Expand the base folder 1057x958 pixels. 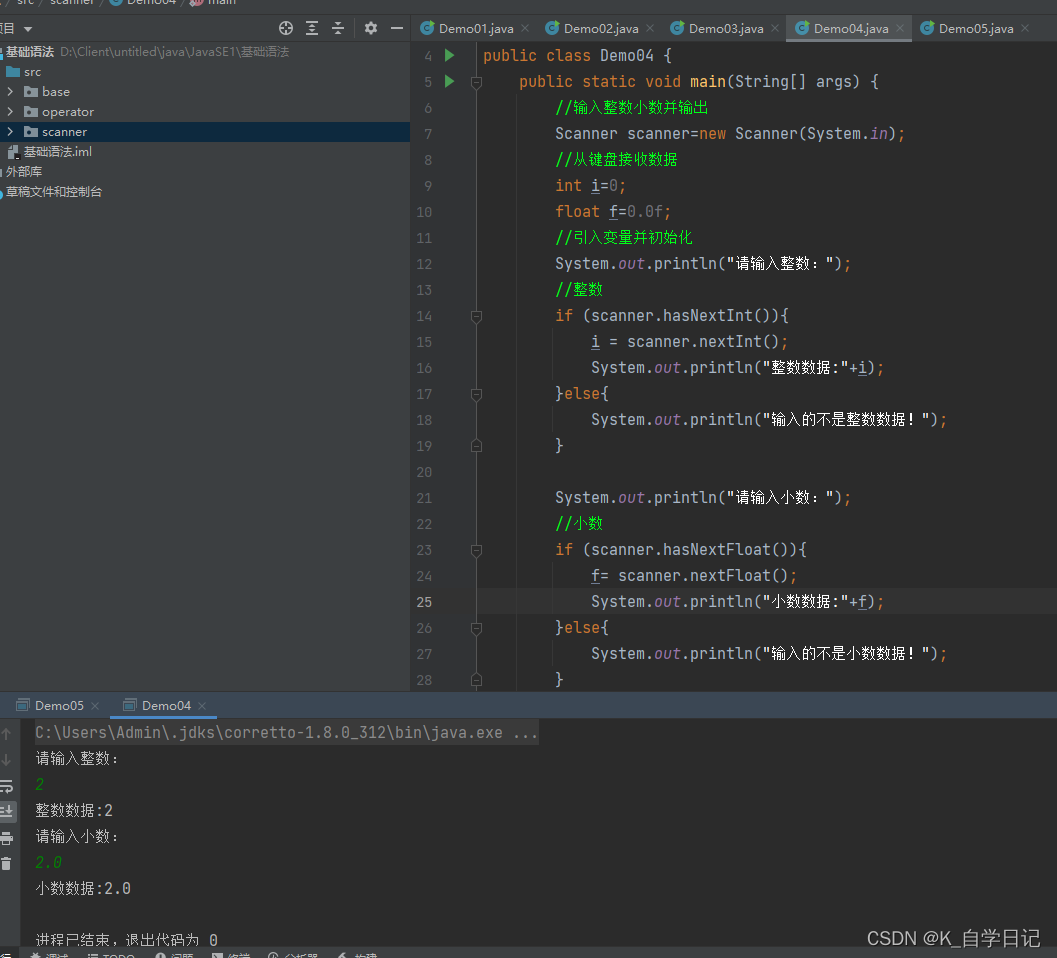10,92
